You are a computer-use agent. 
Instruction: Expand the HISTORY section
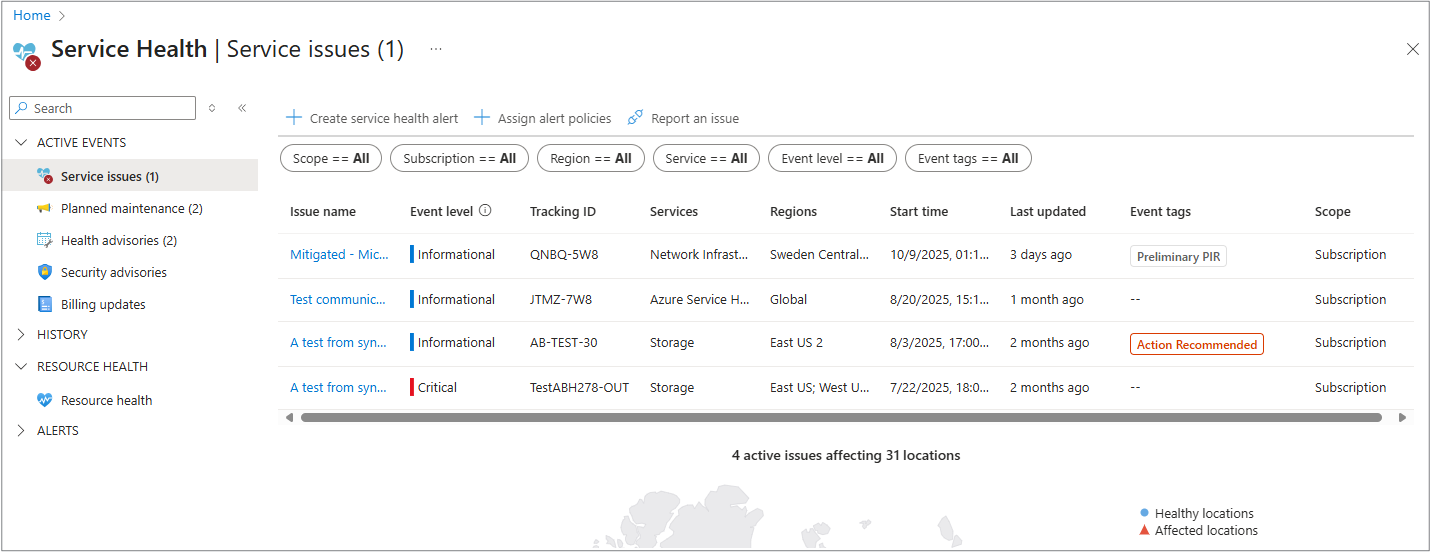point(22,335)
